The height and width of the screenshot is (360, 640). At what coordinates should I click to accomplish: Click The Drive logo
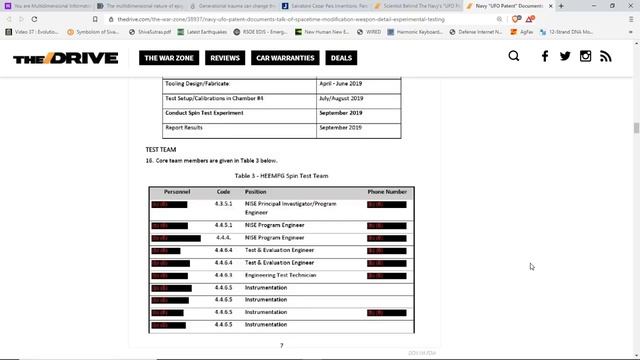(x=66, y=58)
